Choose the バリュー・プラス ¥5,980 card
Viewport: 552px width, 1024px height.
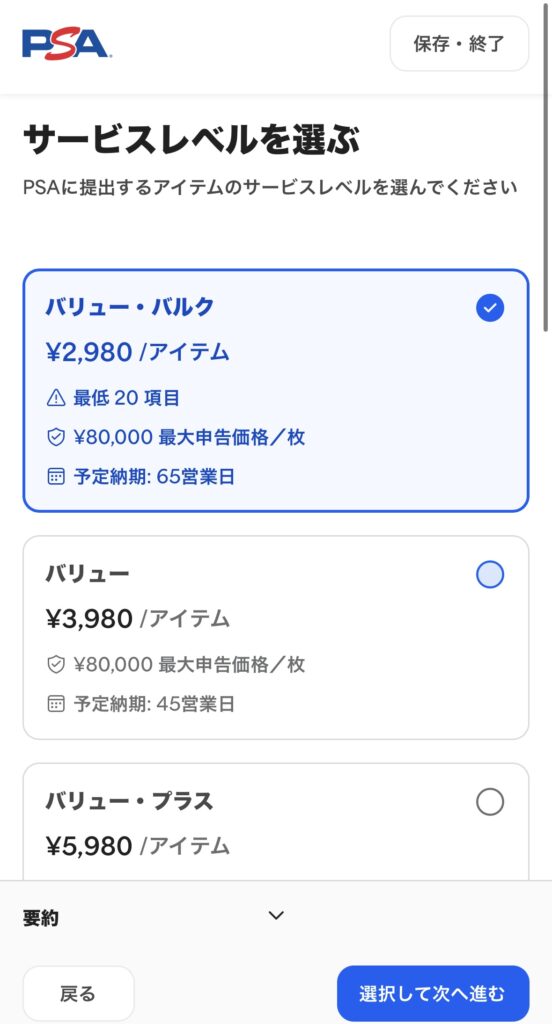tap(276, 822)
